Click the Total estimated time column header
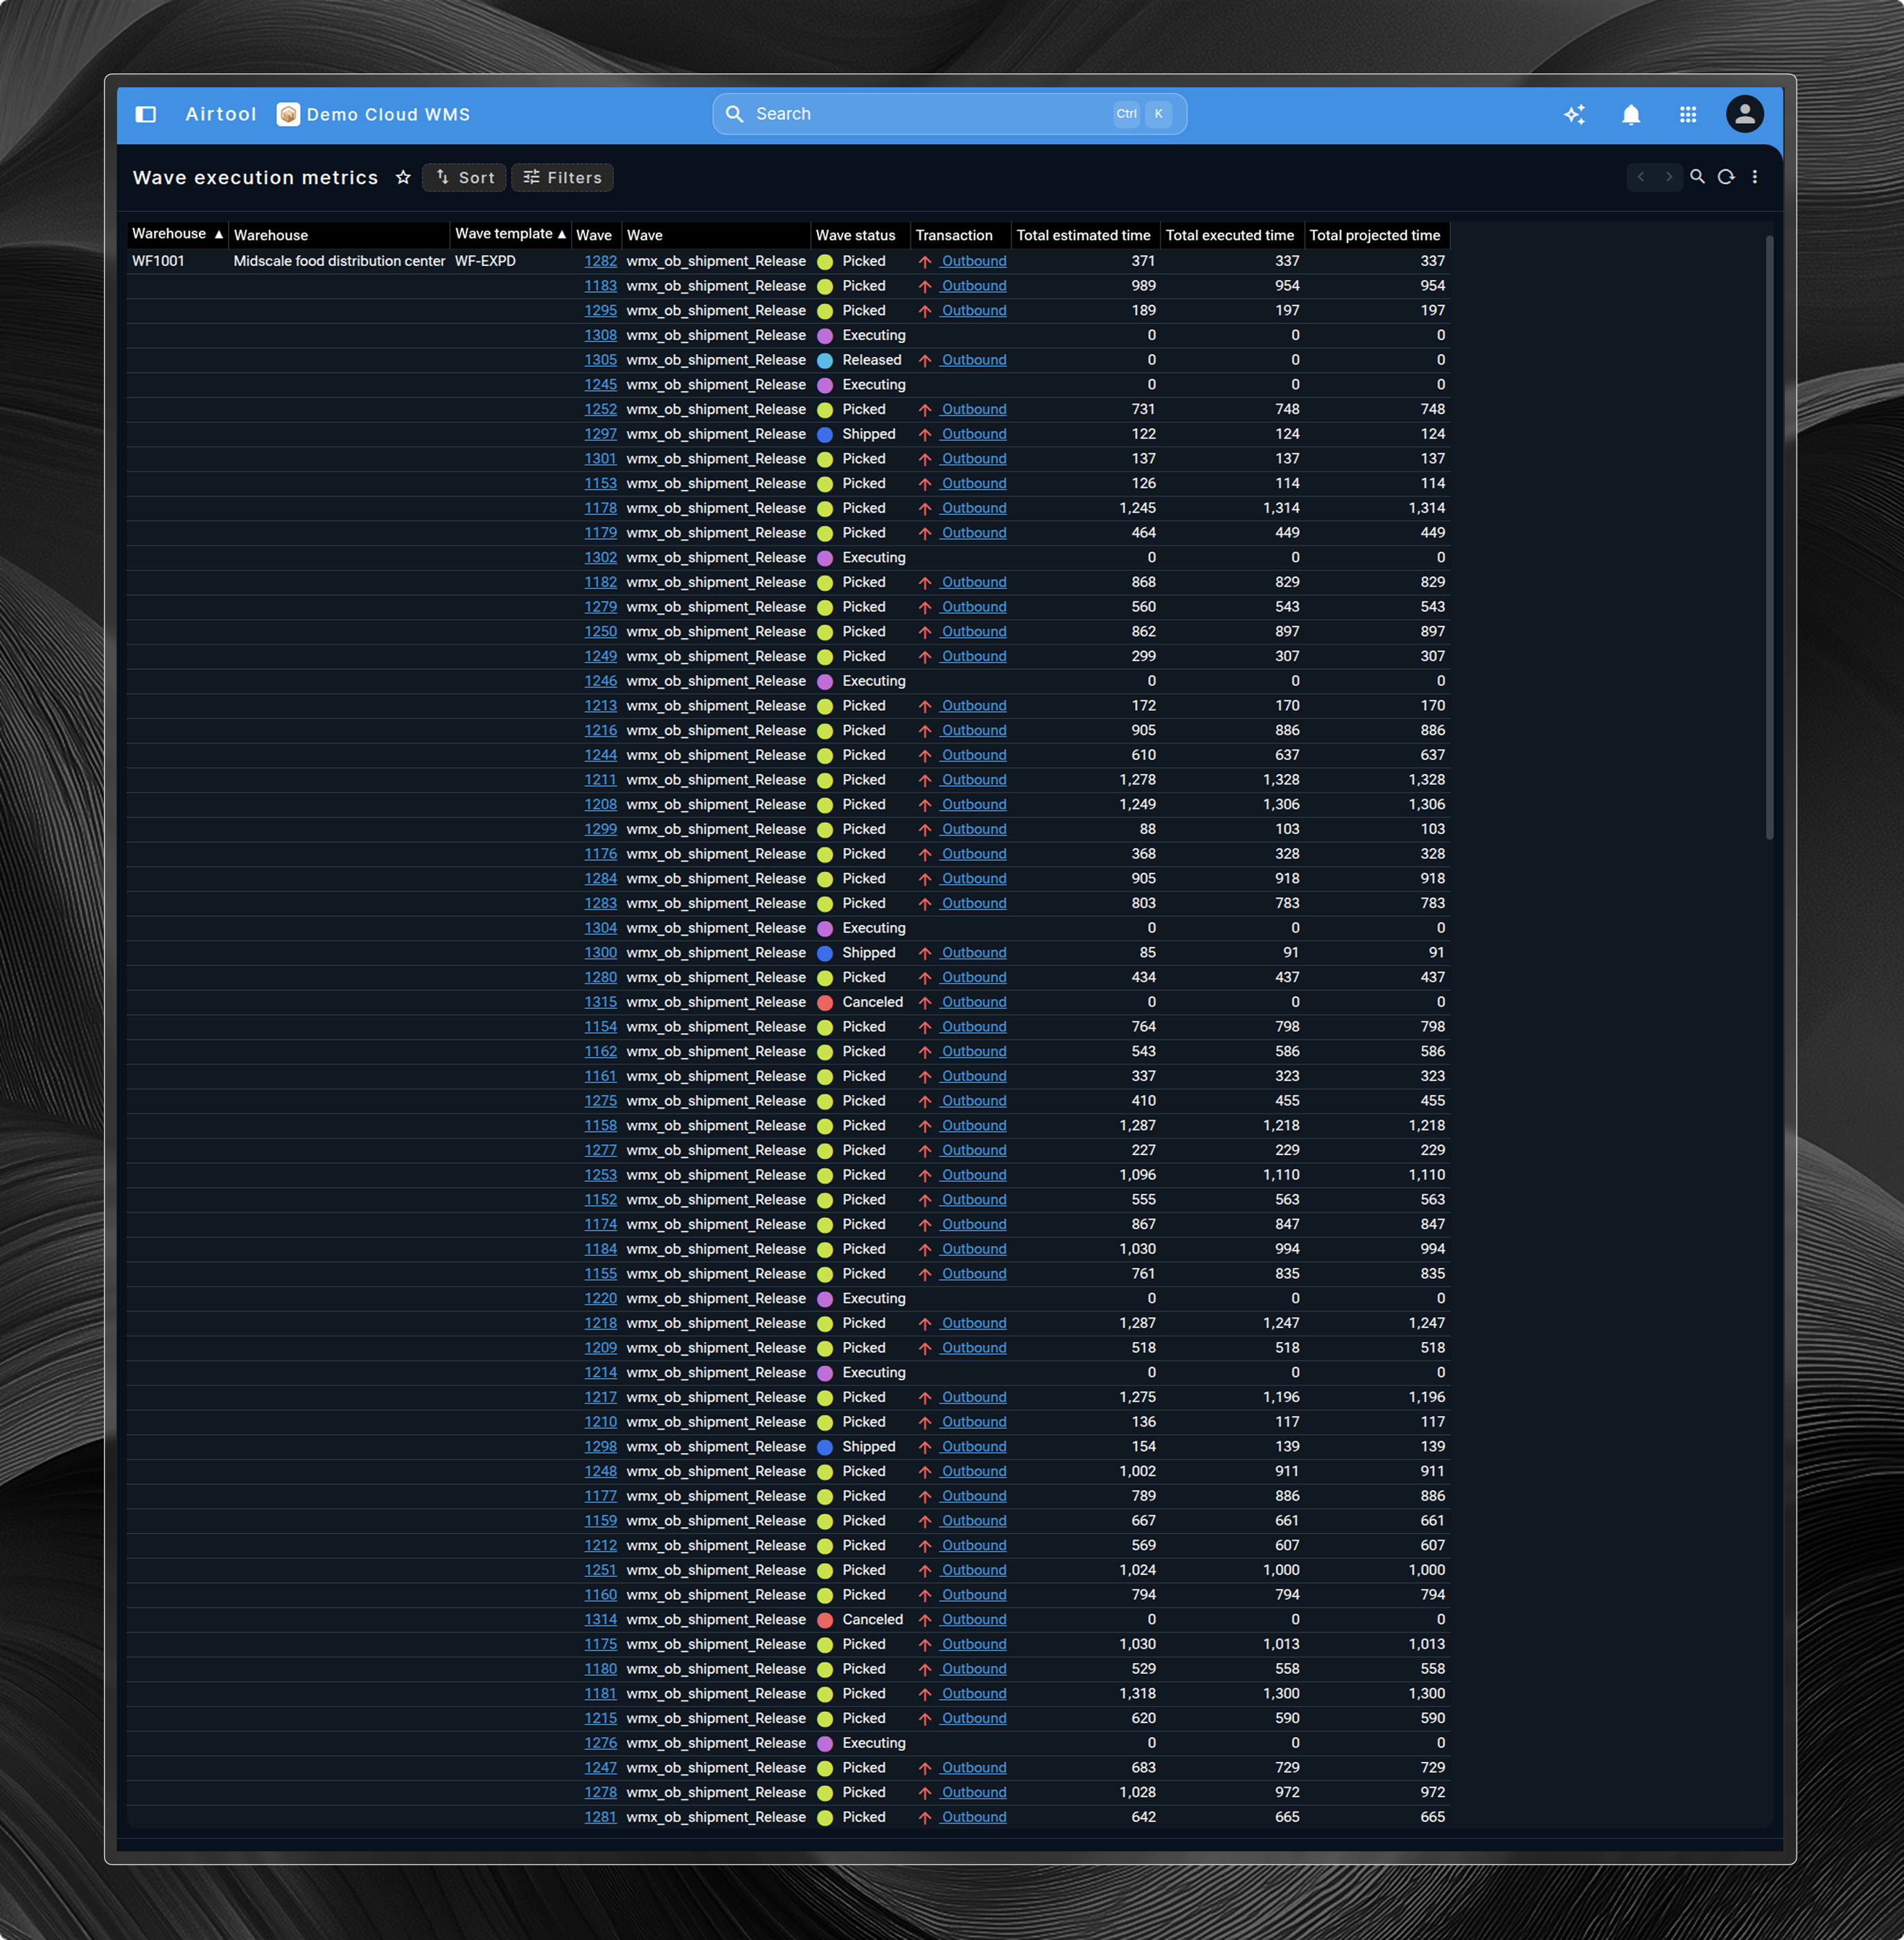Screen dimensions: 1904x1940 coord(1083,235)
